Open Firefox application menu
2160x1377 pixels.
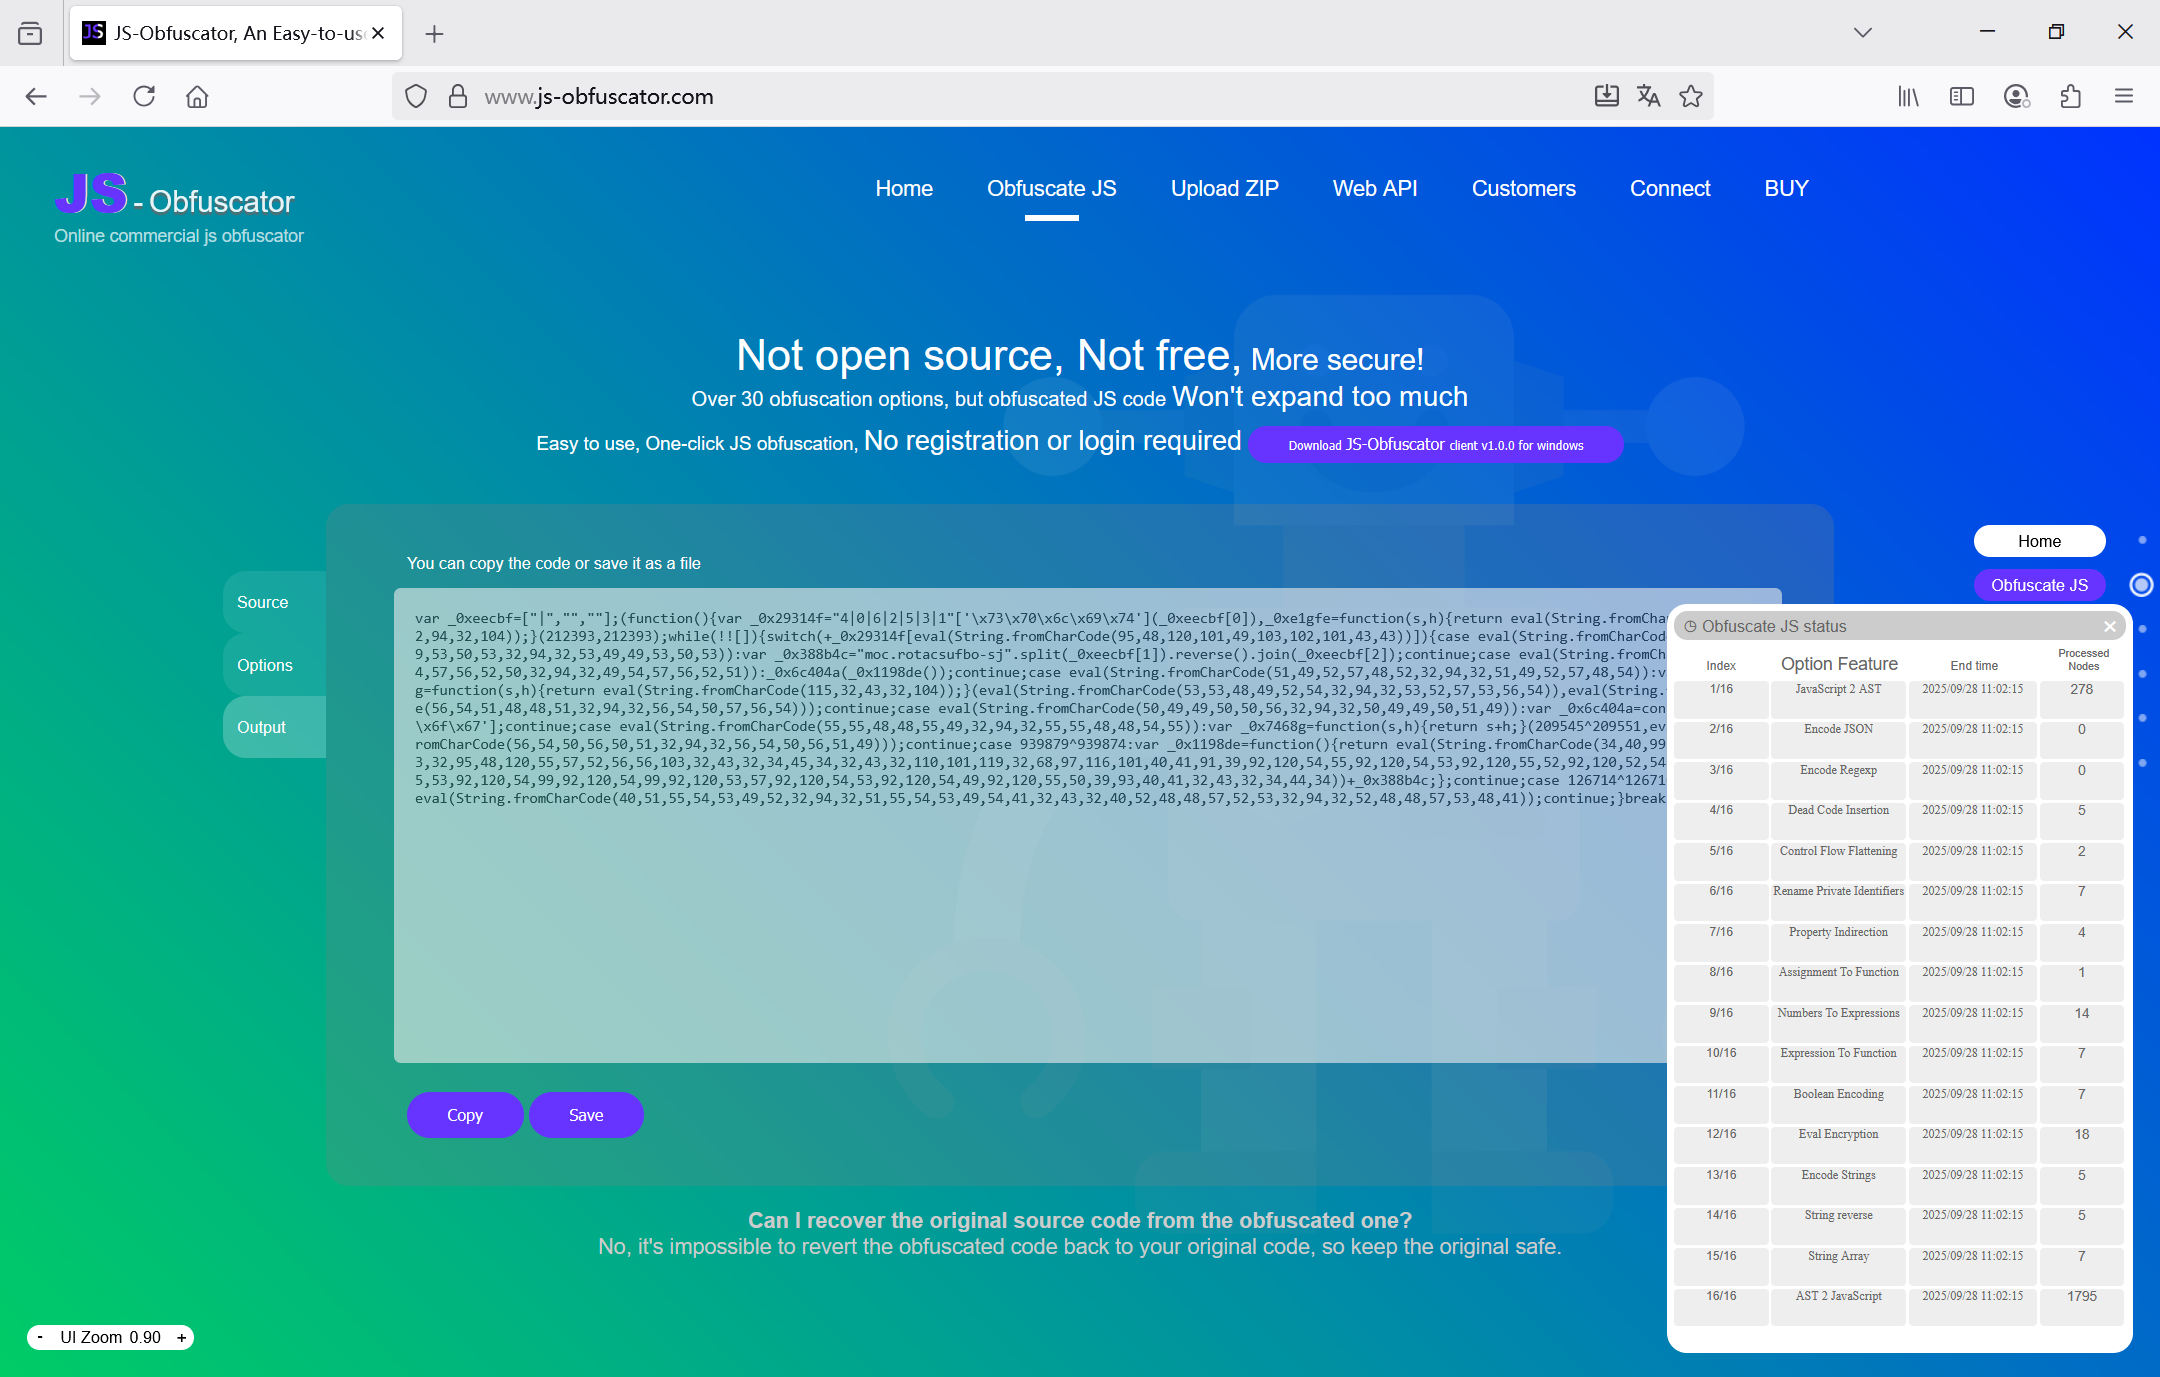2124,96
